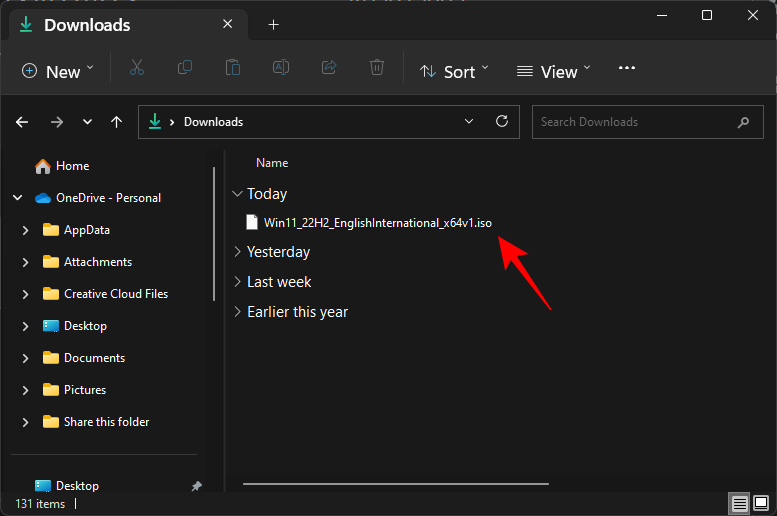The image size is (777, 516).
Task: Click the Name column header
Action: click(x=272, y=163)
